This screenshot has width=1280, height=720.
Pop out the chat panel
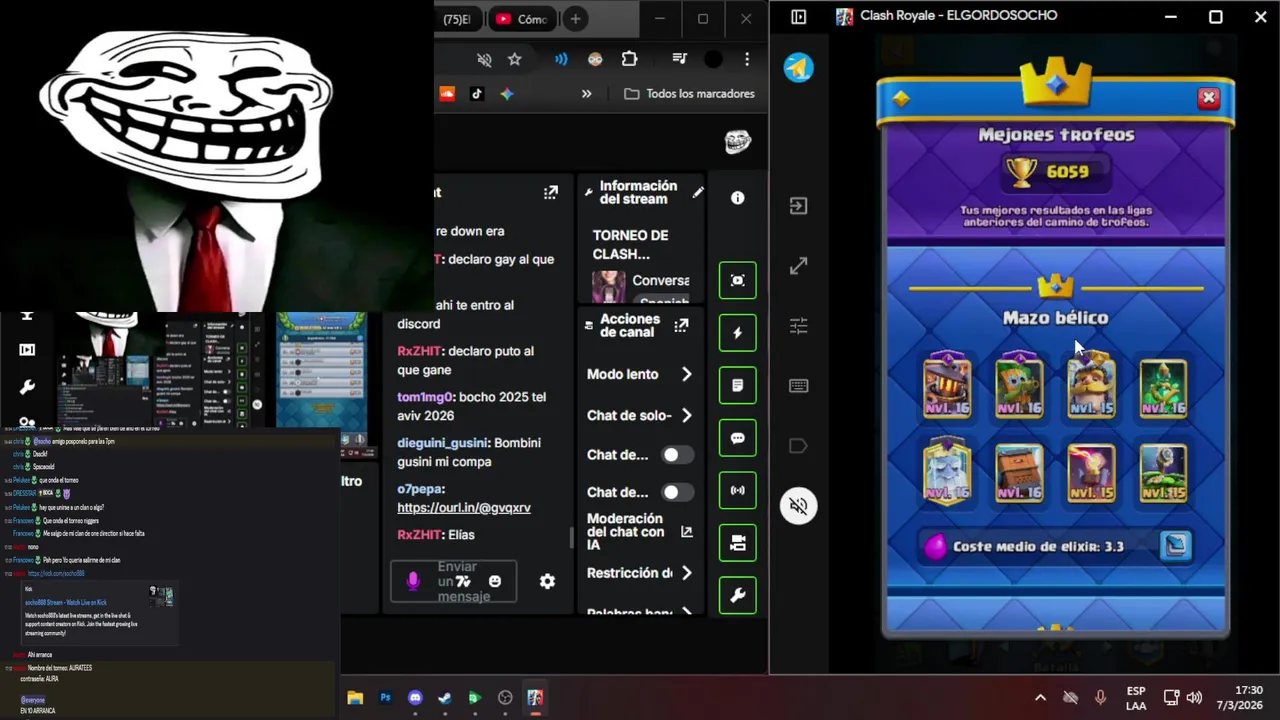click(x=551, y=192)
